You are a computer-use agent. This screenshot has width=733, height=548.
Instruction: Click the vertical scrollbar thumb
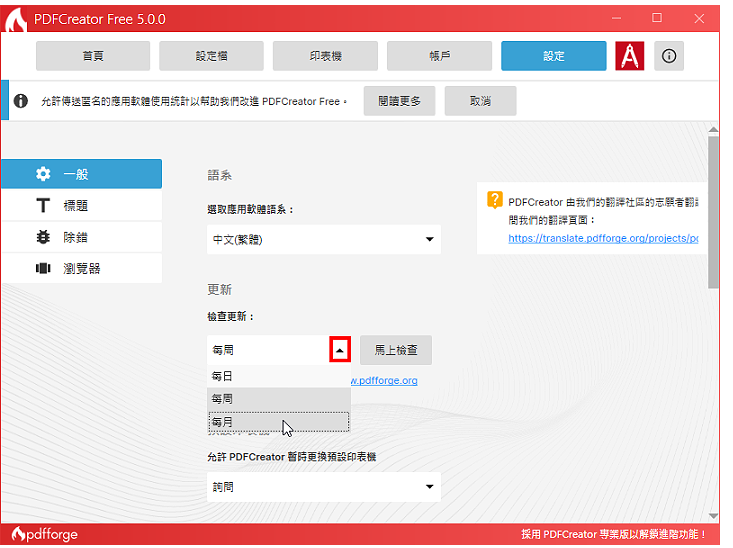(x=713, y=212)
